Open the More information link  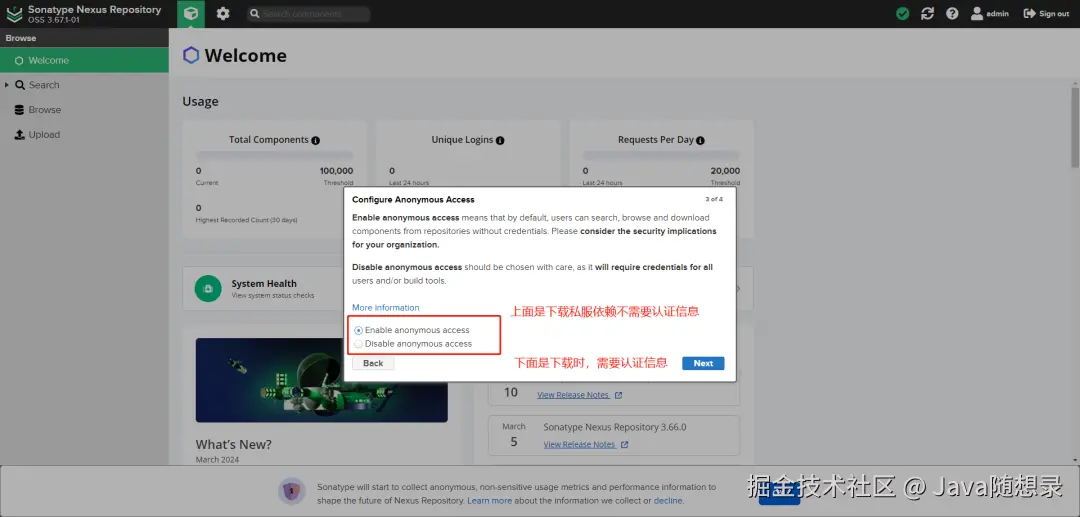(x=386, y=308)
